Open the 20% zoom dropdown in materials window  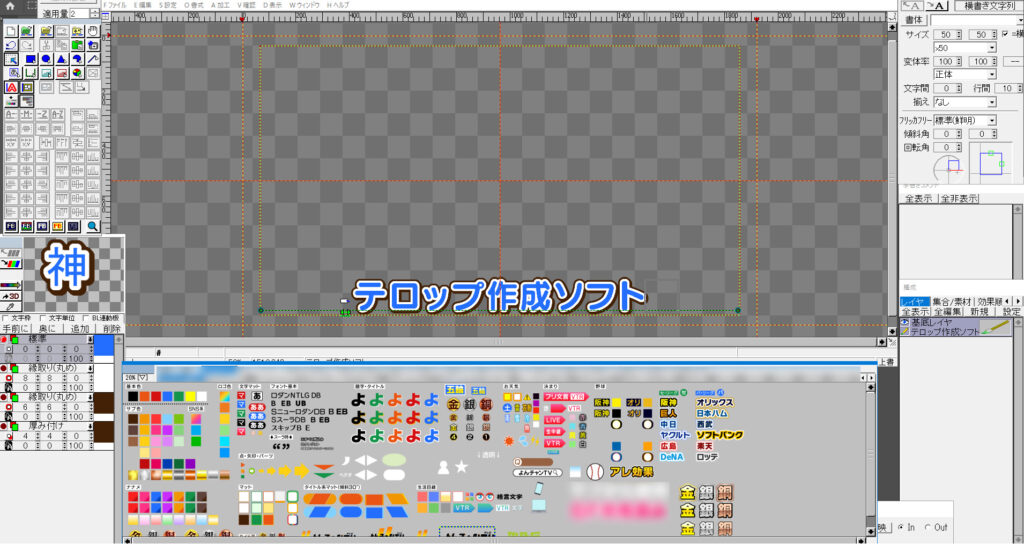[136, 377]
